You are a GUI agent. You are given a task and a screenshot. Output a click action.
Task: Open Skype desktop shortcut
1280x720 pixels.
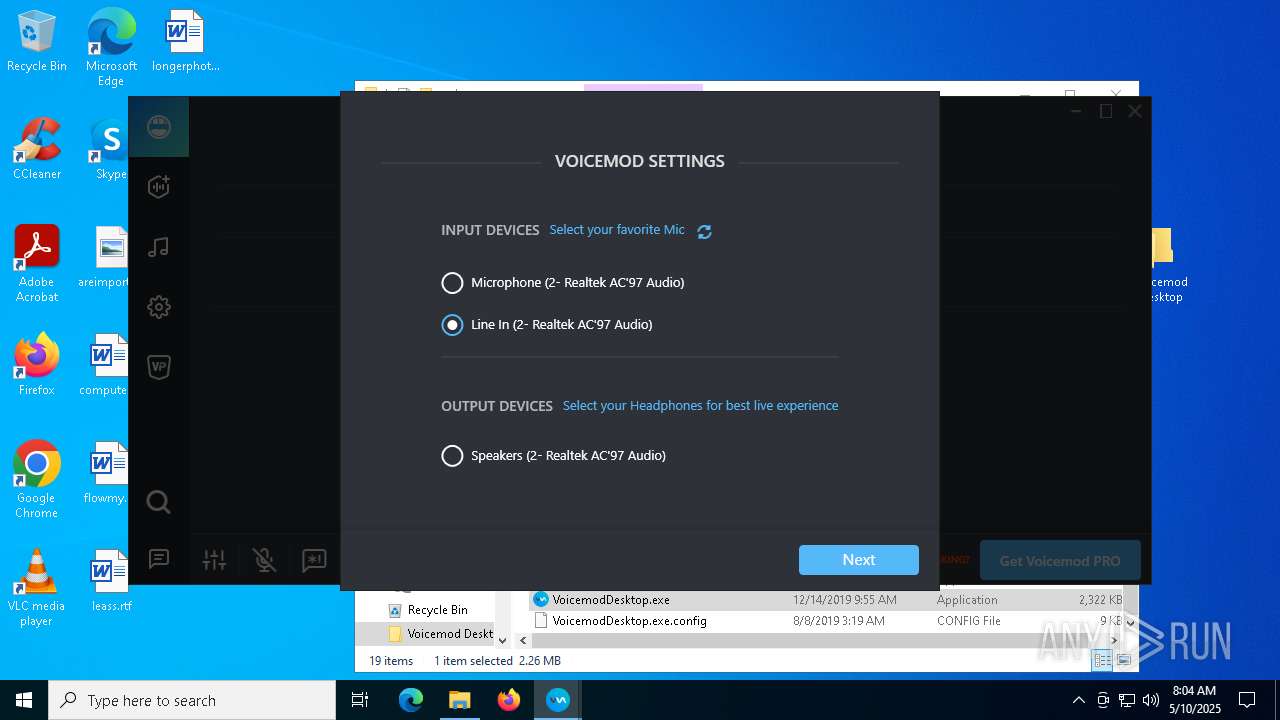111,149
